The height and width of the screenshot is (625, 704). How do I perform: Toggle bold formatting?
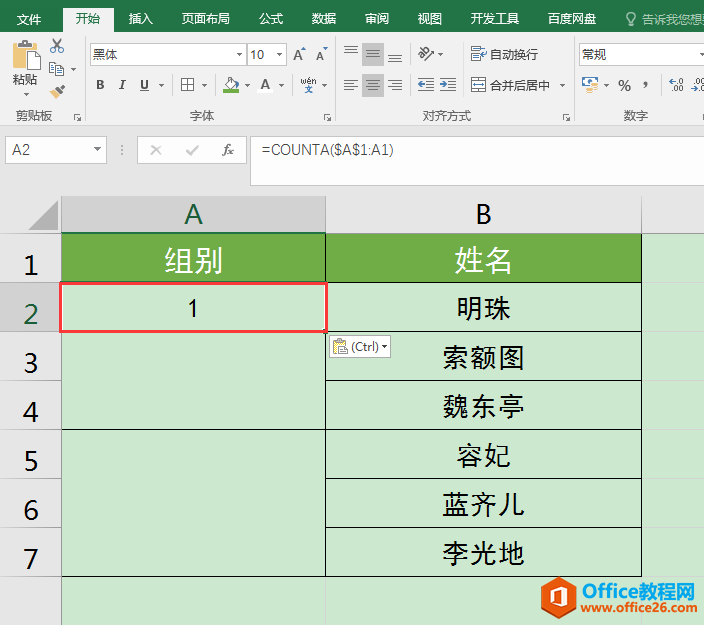(x=101, y=85)
